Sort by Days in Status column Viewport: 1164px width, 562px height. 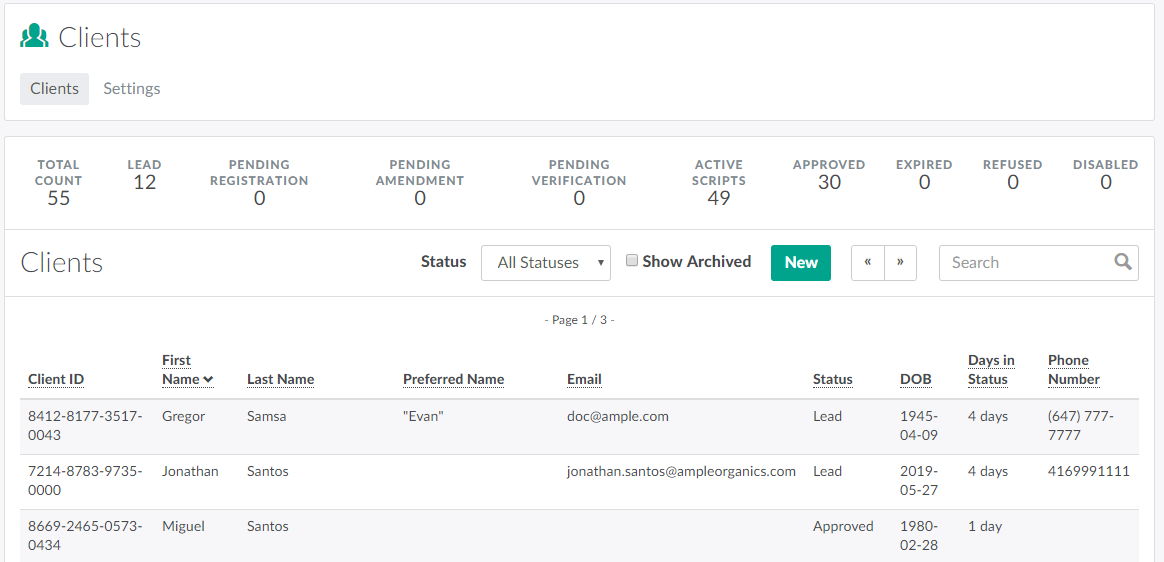pos(990,370)
